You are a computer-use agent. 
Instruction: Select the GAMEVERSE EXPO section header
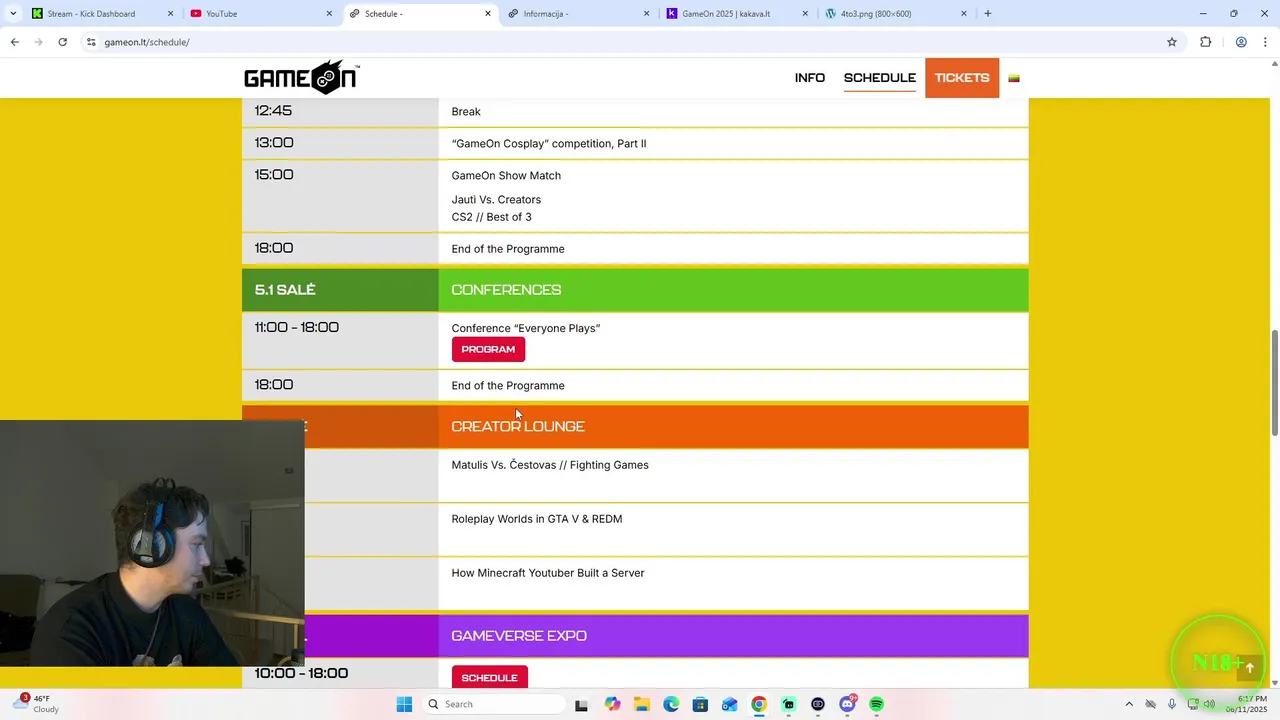tap(519, 636)
